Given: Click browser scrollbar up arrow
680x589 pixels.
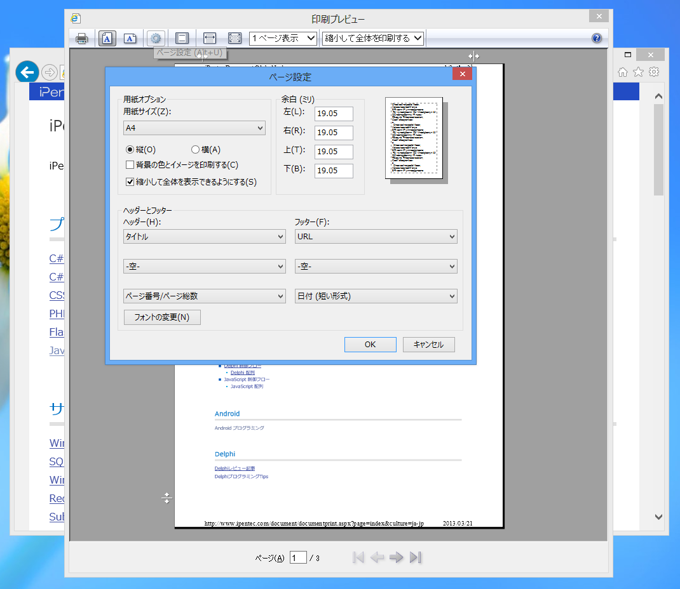Looking at the screenshot, I should [658, 96].
